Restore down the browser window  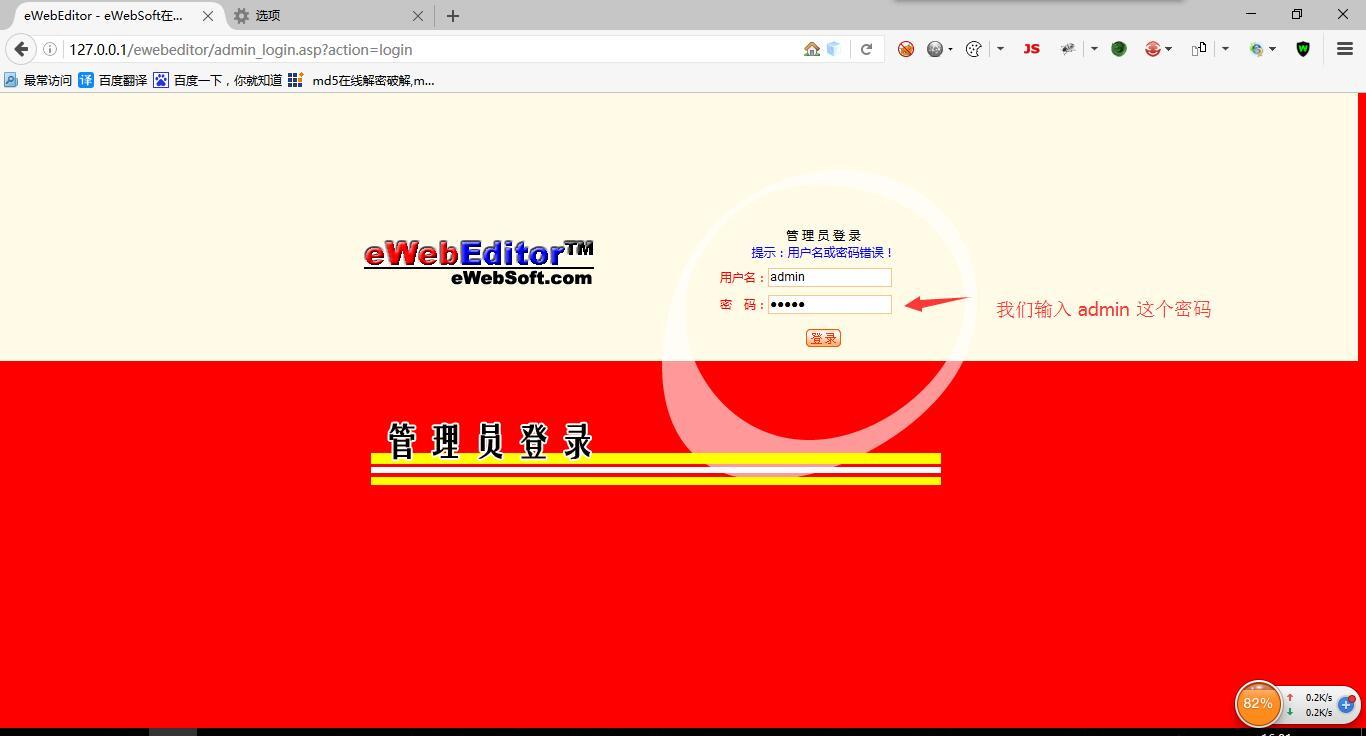pyautogui.click(x=1297, y=14)
